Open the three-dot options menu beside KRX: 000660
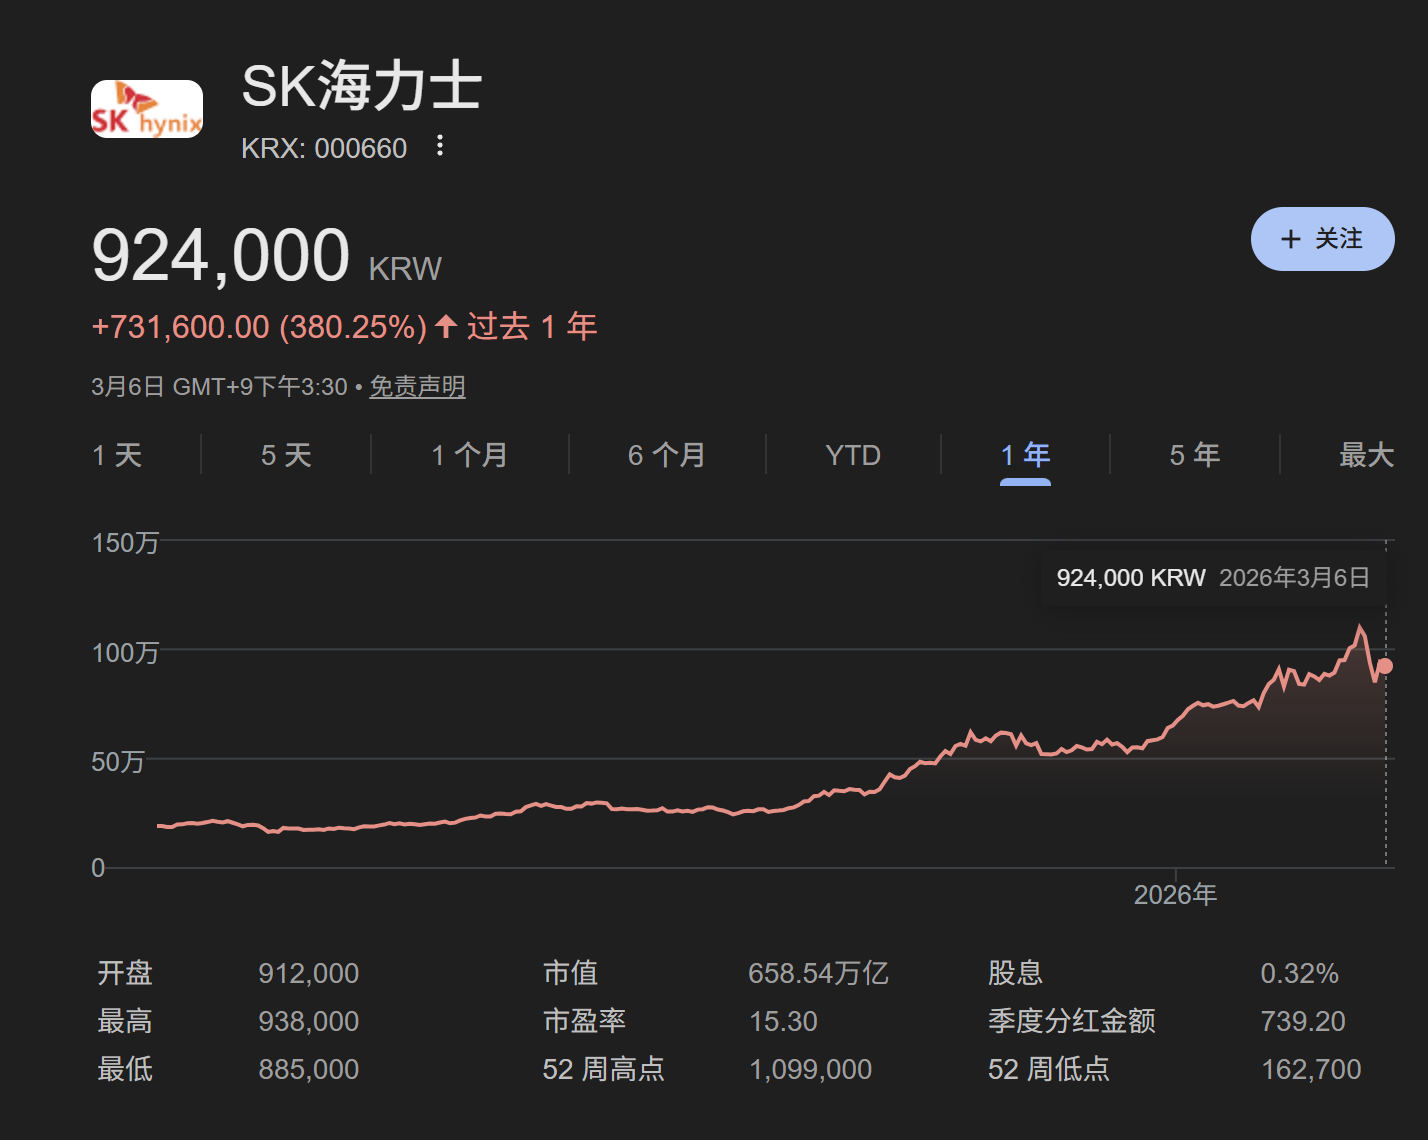The width and height of the screenshot is (1428, 1140). click(440, 146)
